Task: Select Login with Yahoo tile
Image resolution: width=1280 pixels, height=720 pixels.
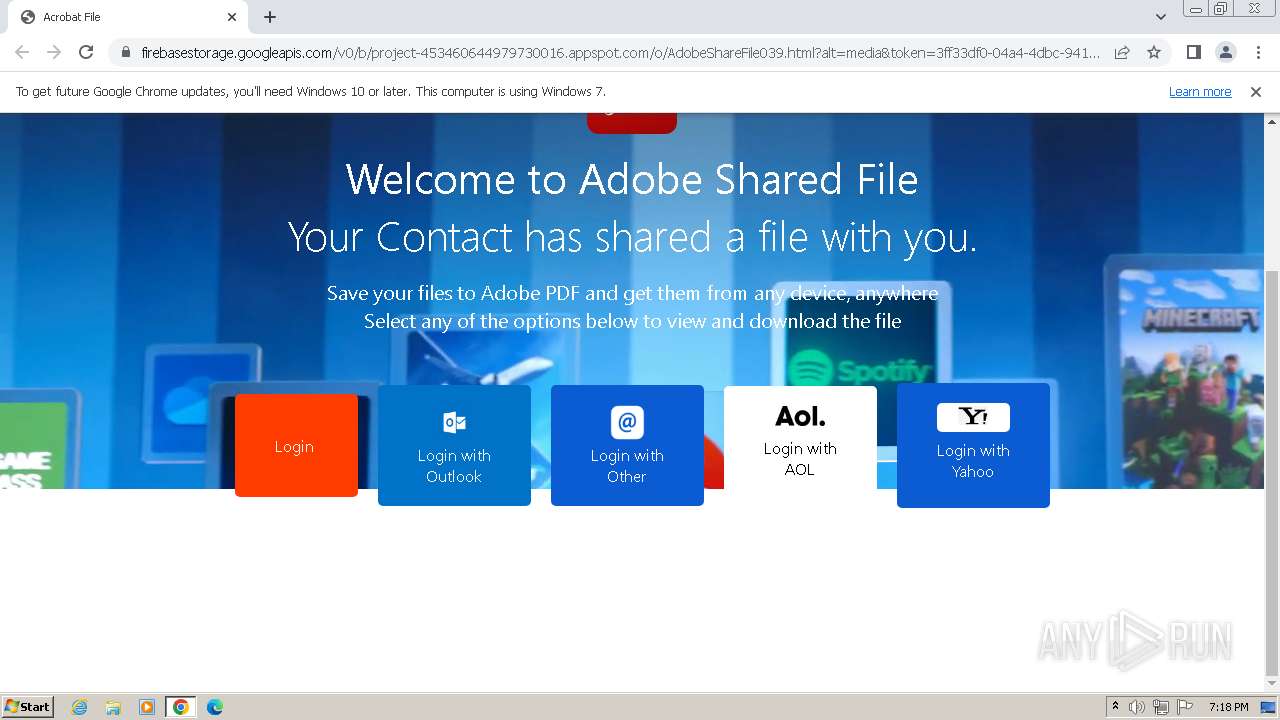Action: (x=973, y=445)
